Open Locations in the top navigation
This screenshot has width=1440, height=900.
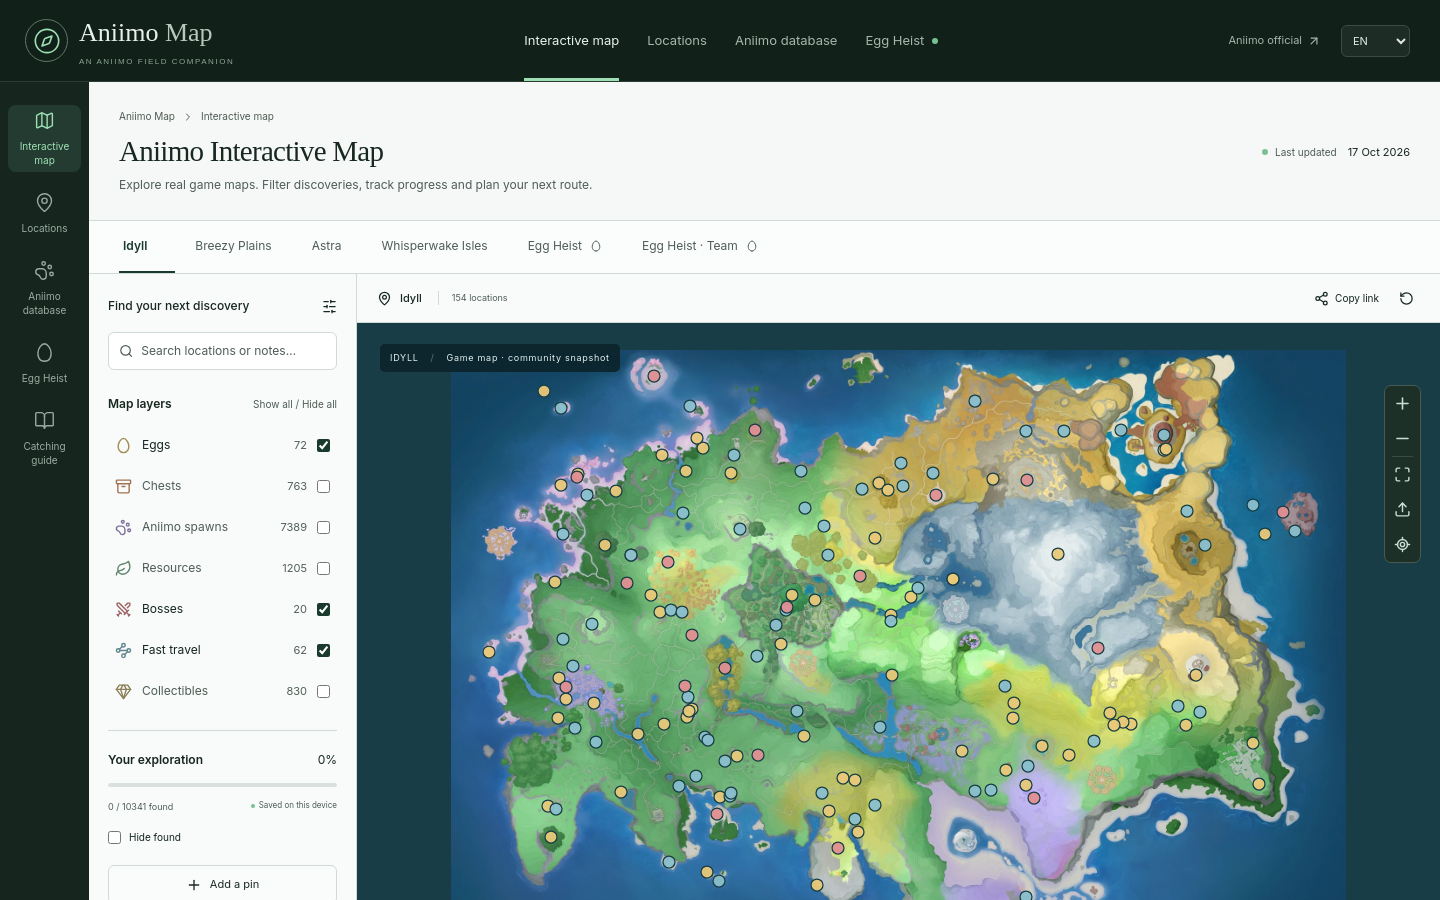pos(677,41)
